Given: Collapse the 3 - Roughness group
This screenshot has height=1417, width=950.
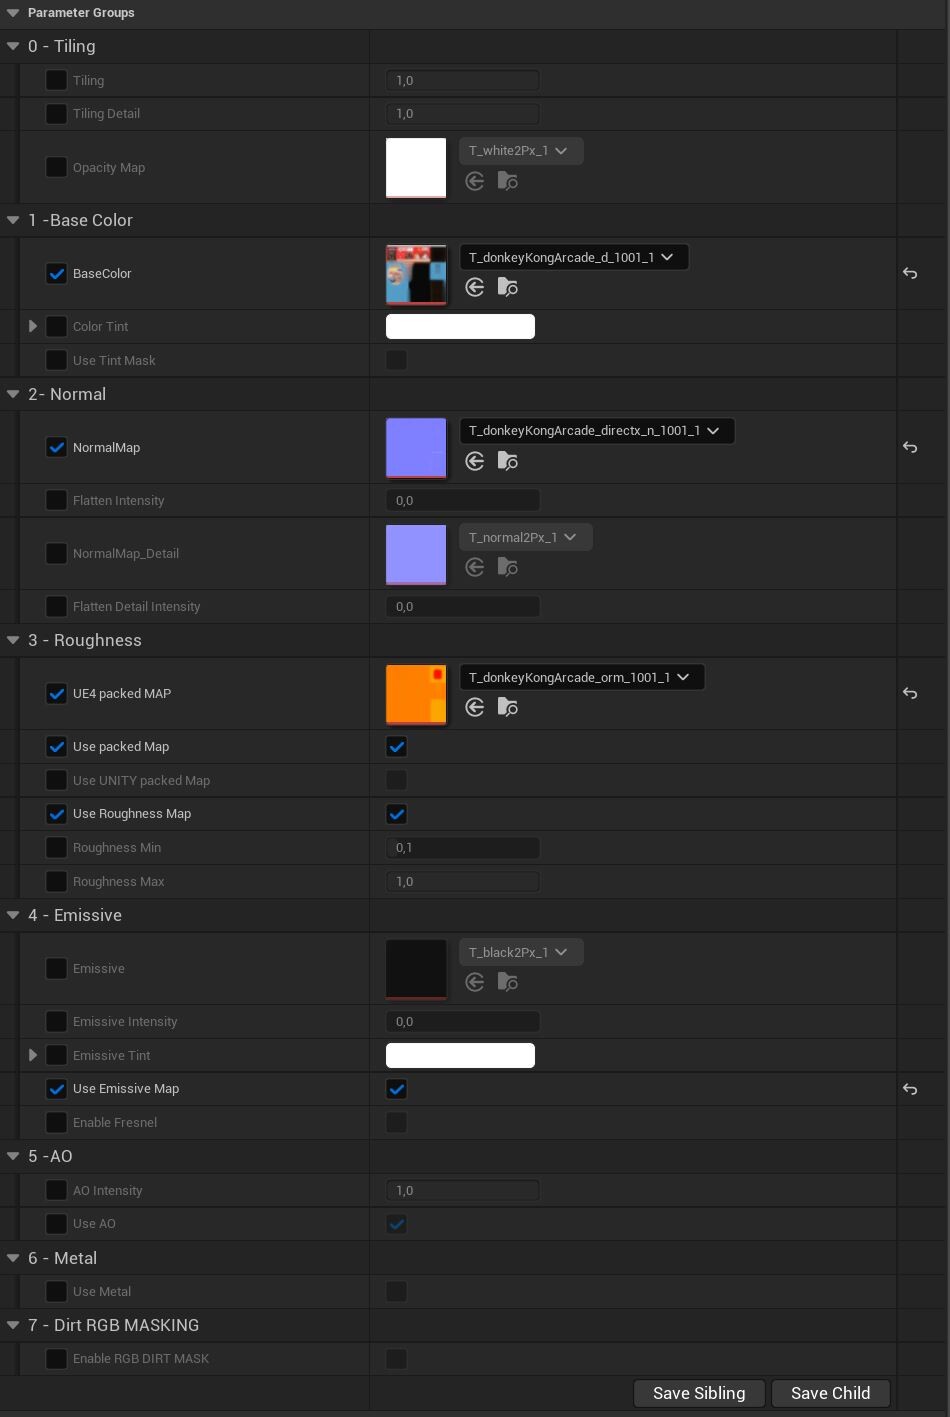Looking at the screenshot, I should 13,640.
